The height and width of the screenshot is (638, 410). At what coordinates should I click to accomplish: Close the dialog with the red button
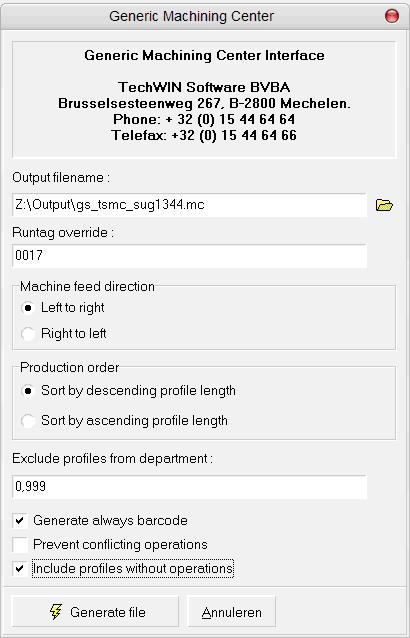(x=392, y=16)
